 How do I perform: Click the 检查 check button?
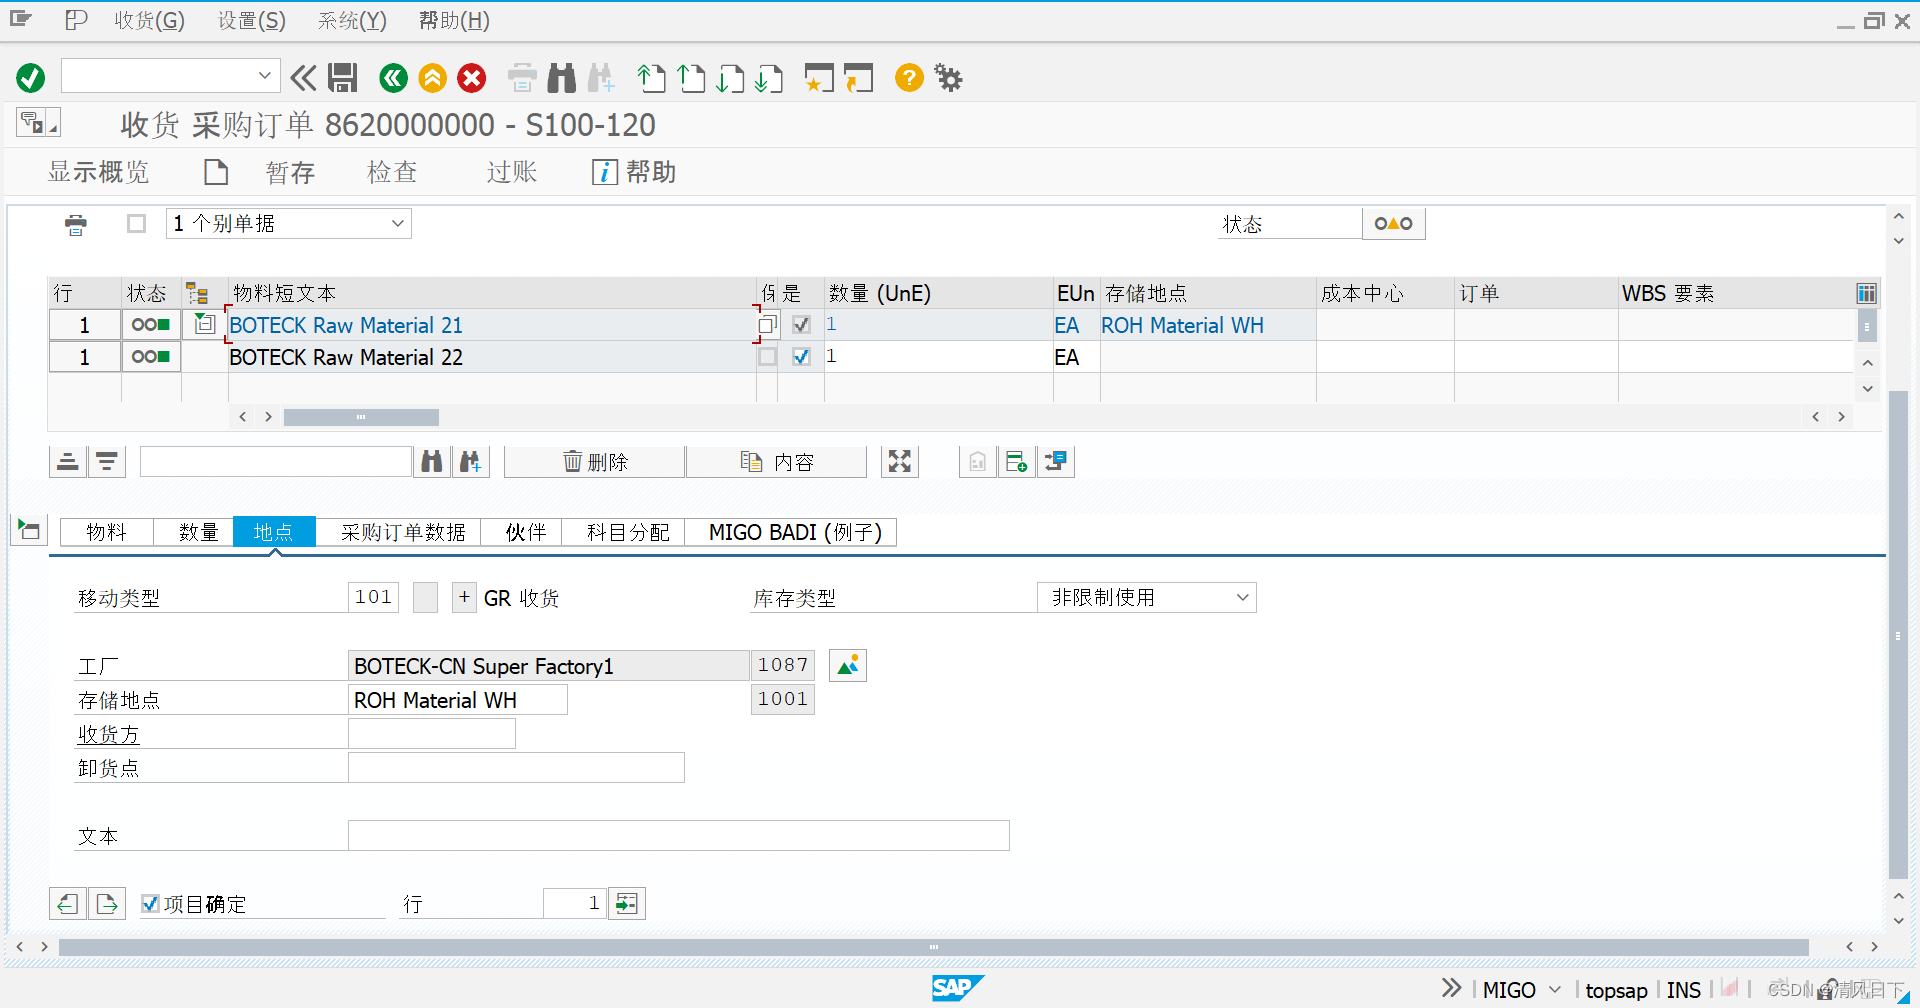tap(392, 172)
